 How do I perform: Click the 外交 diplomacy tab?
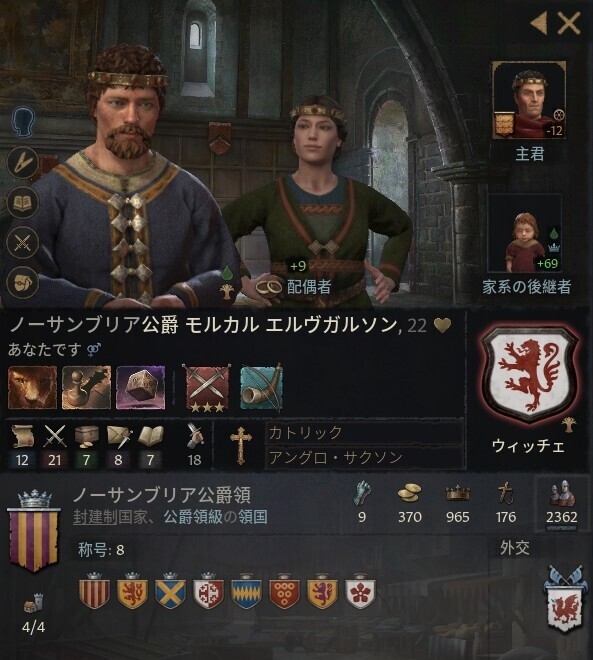[515, 548]
